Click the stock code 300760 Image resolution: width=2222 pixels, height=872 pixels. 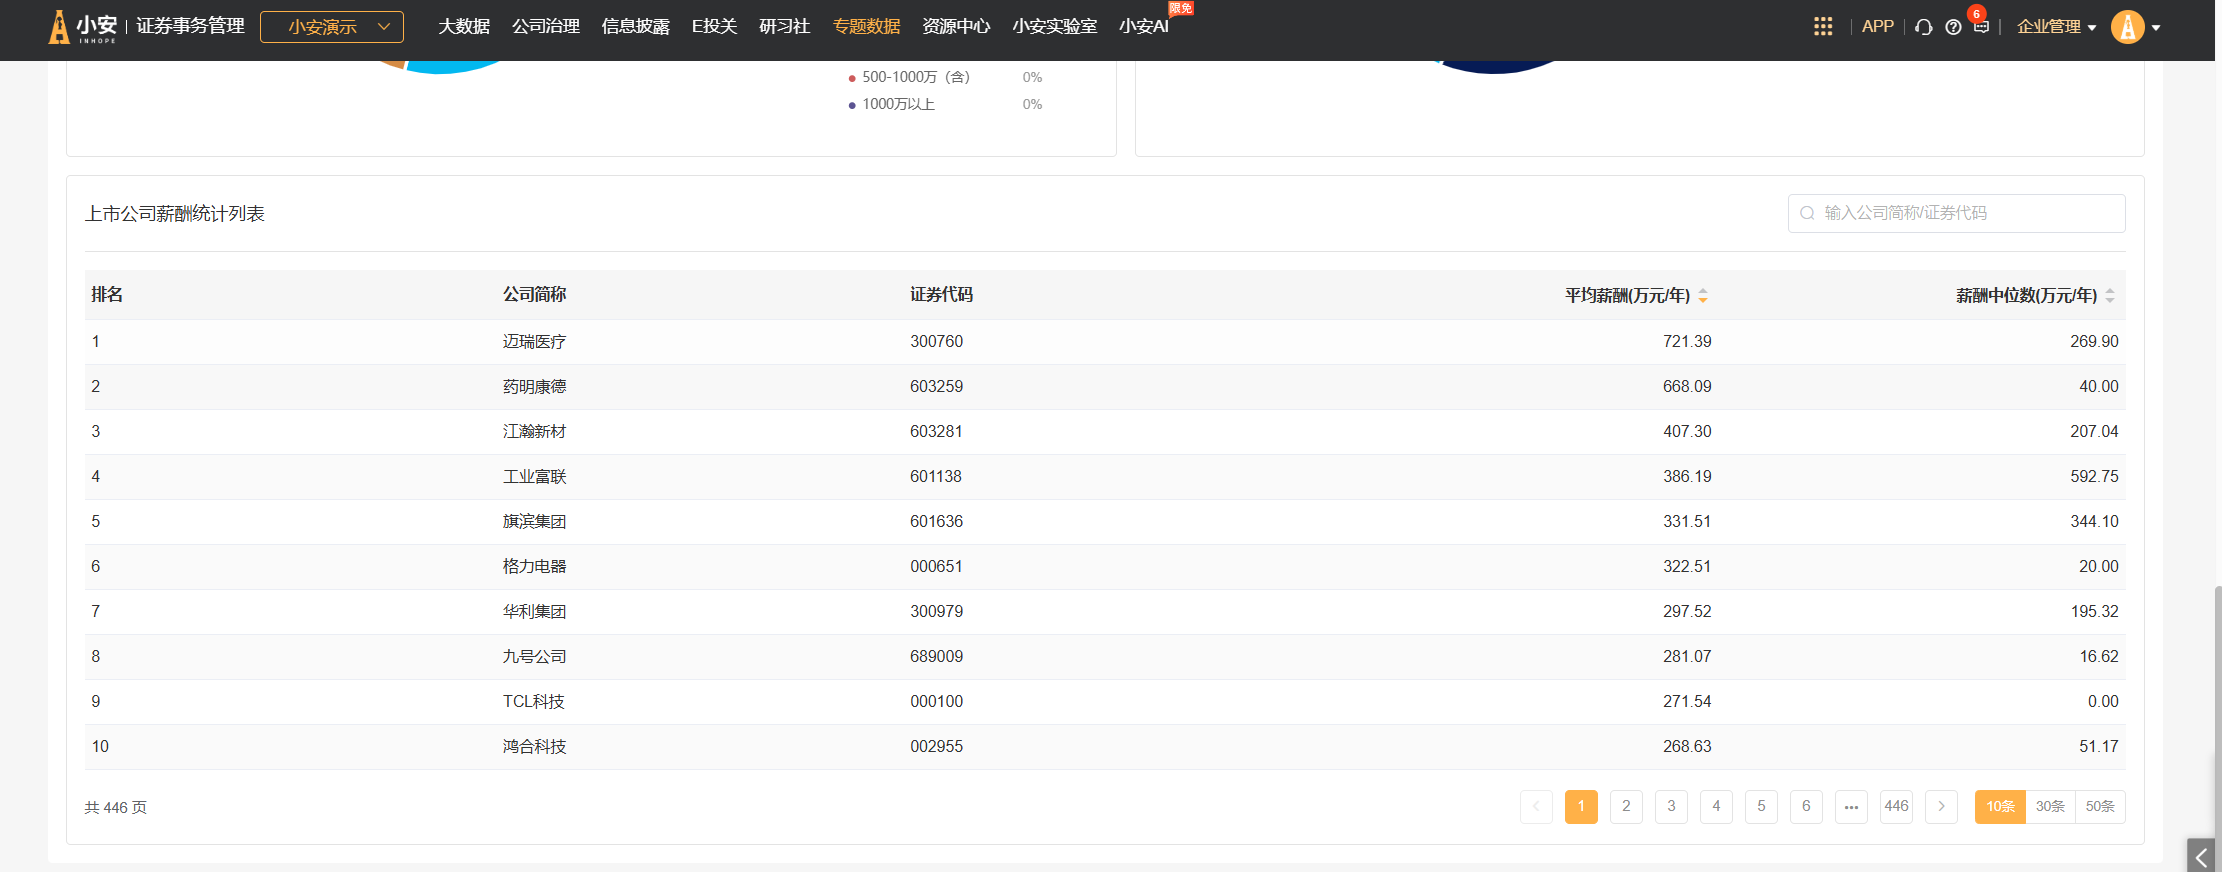(x=936, y=341)
